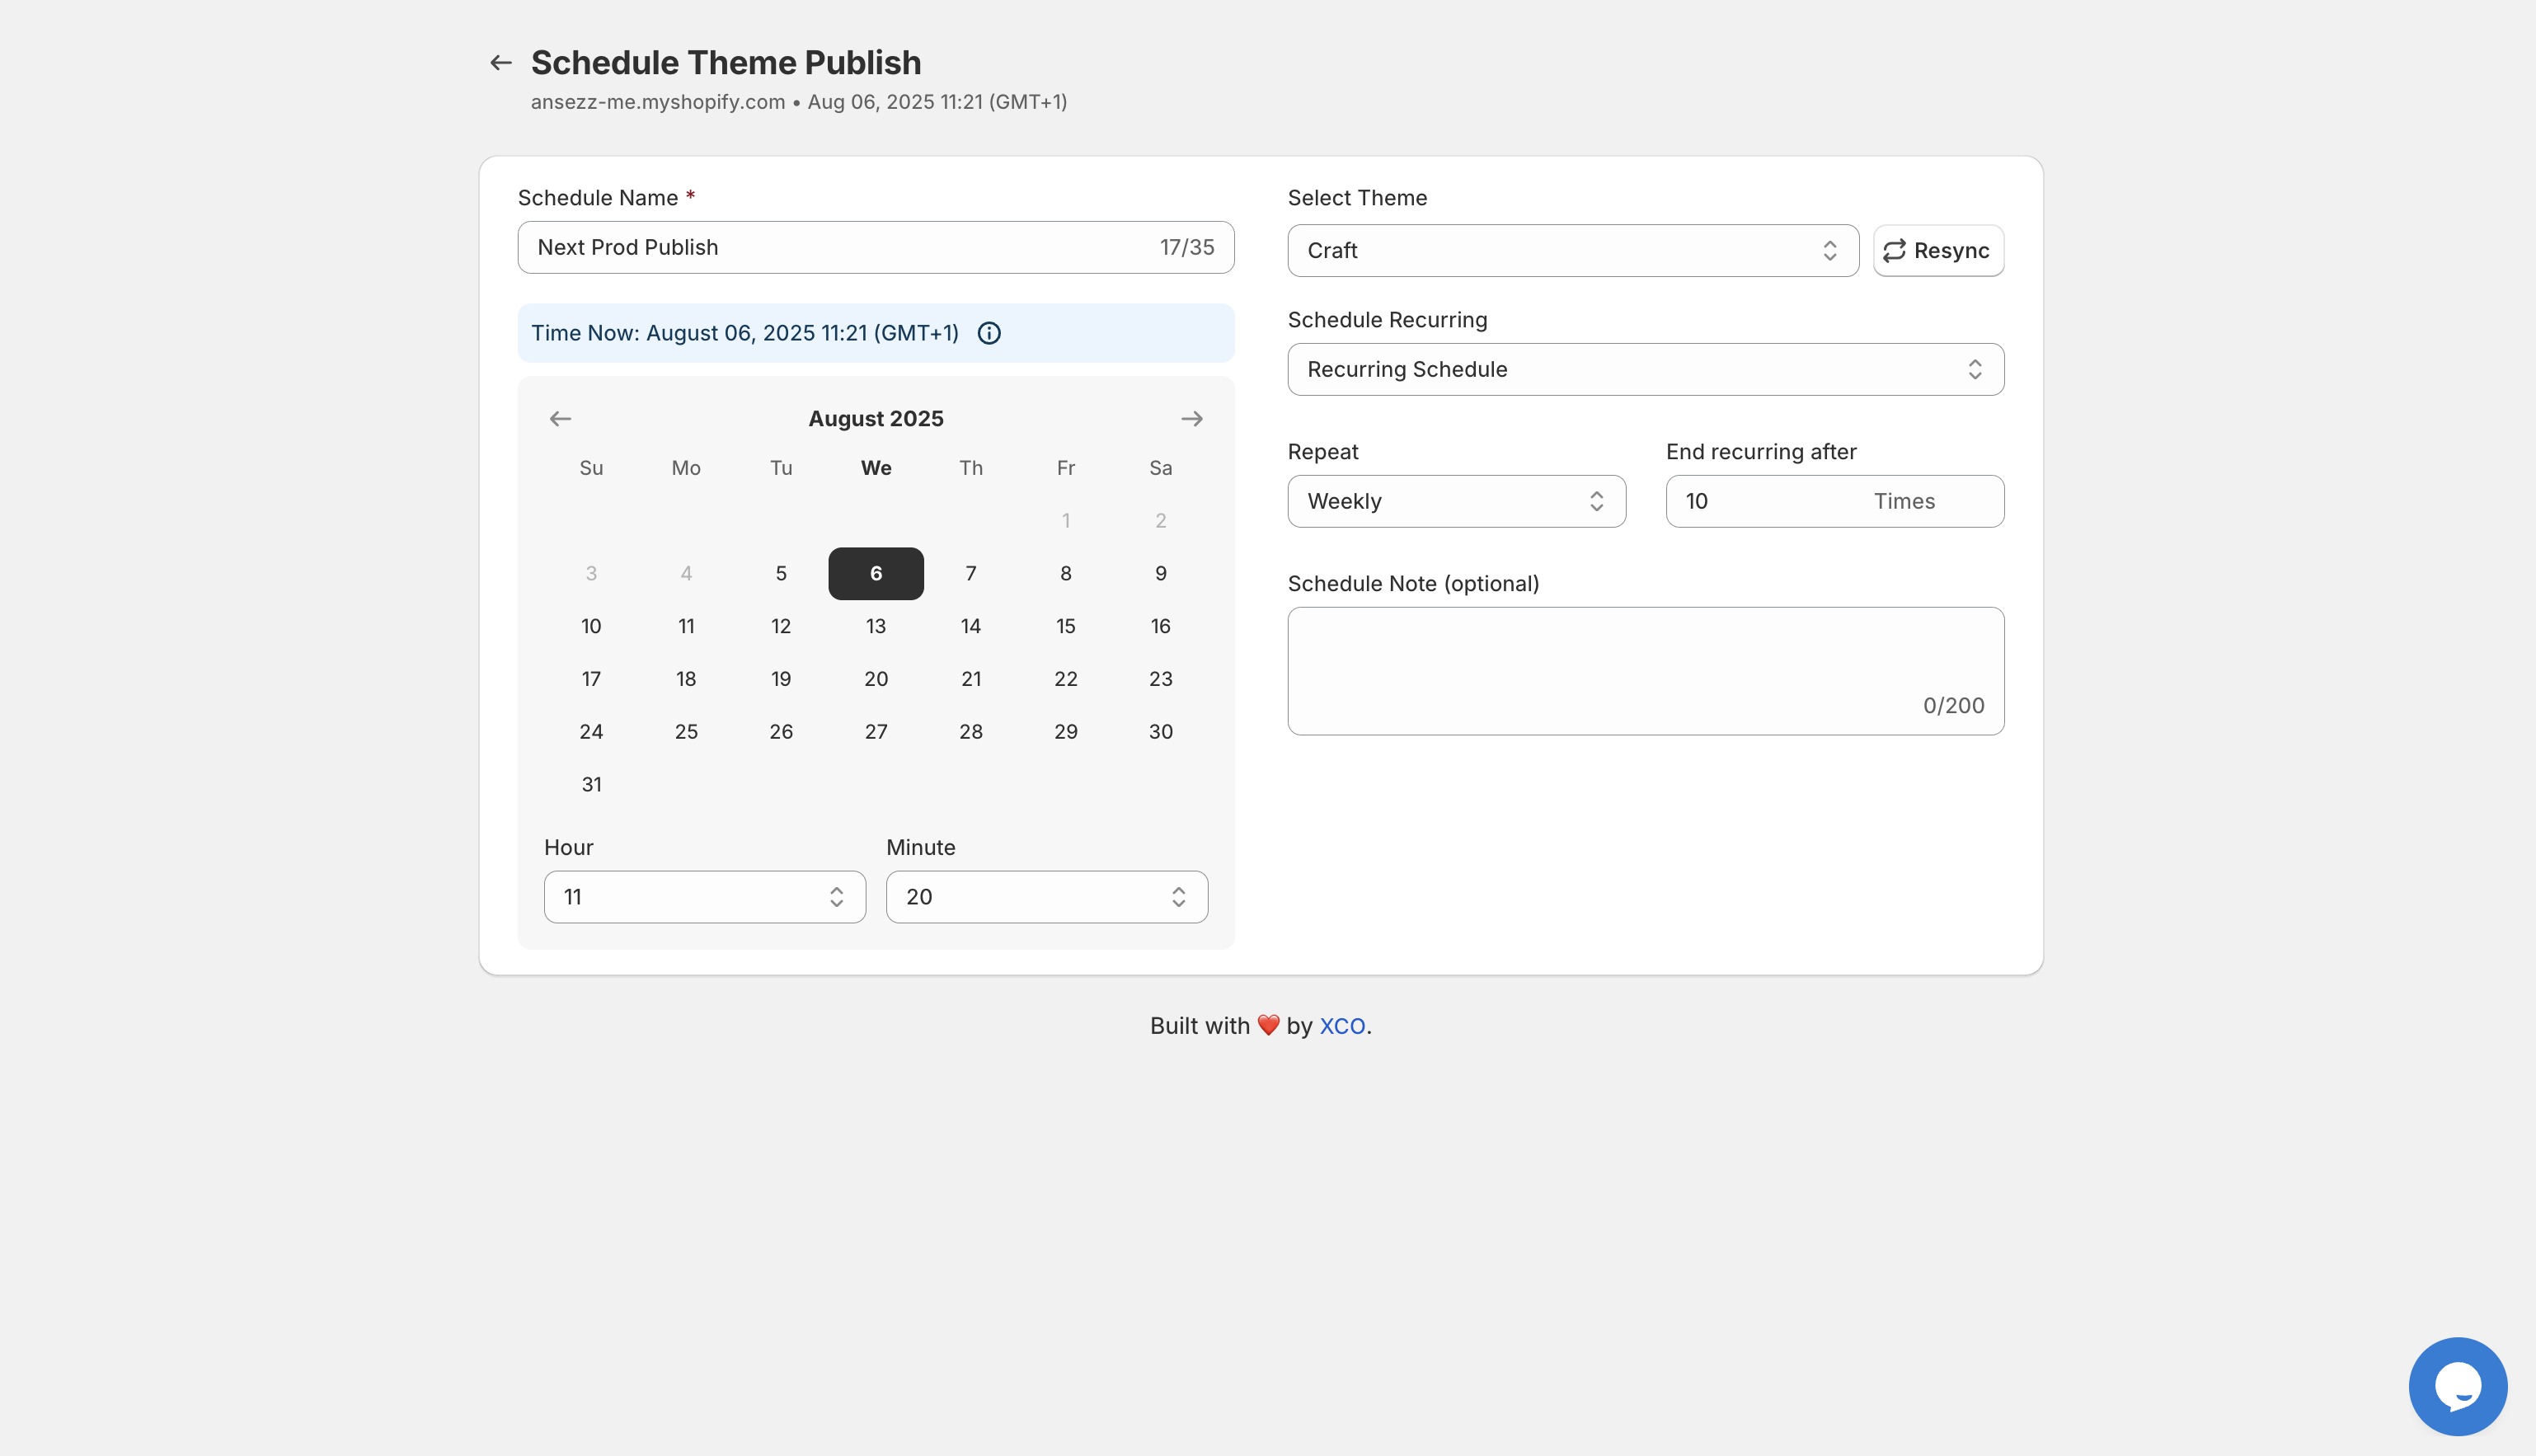Click the Resync button
The image size is (2536, 1456).
1937,250
